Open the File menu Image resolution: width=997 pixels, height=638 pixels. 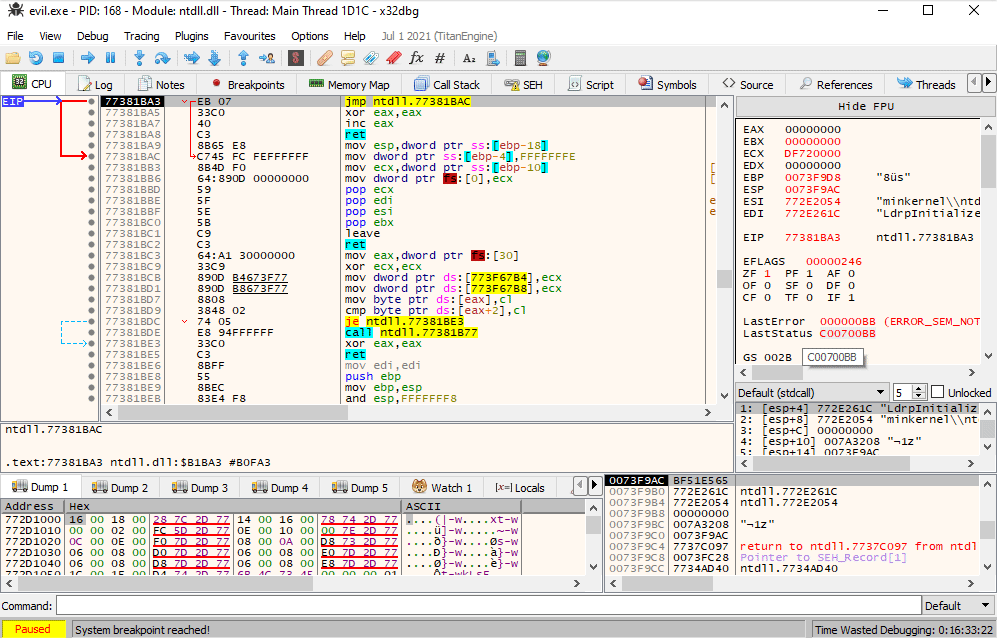click(x=15, y=36)
